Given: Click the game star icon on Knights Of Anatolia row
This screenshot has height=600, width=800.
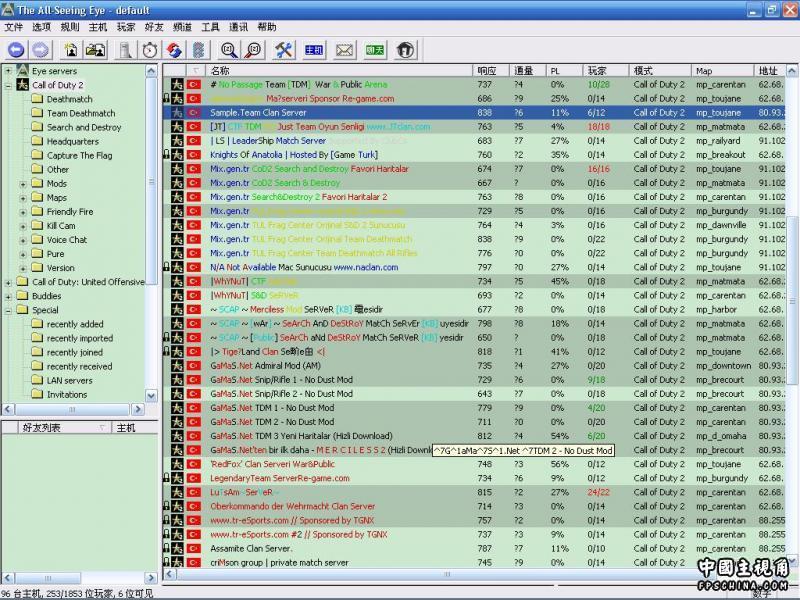Looking at the screenshot, I should tap(177, 155).
